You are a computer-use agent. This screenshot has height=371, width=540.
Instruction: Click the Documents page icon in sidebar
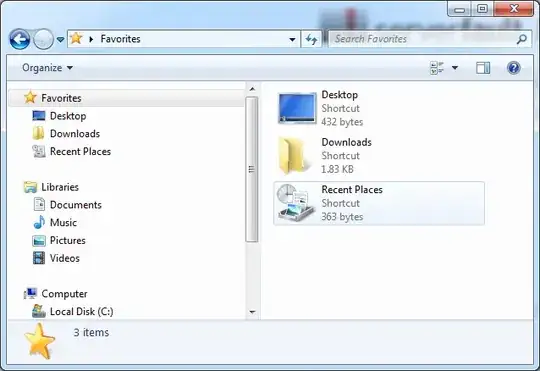pyautogui.click(x=39, y=204)
